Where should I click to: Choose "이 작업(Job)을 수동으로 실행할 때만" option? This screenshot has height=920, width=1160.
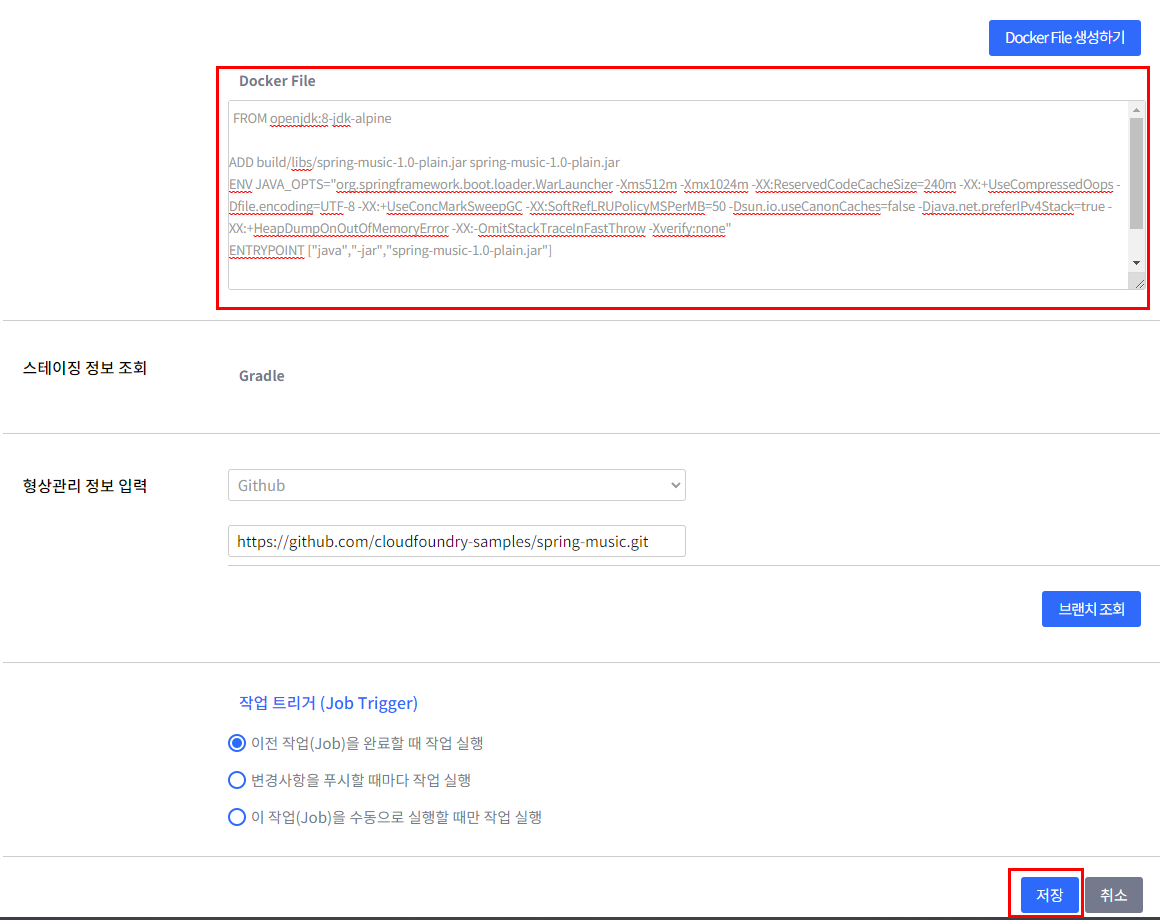click(x=238, y=817)
